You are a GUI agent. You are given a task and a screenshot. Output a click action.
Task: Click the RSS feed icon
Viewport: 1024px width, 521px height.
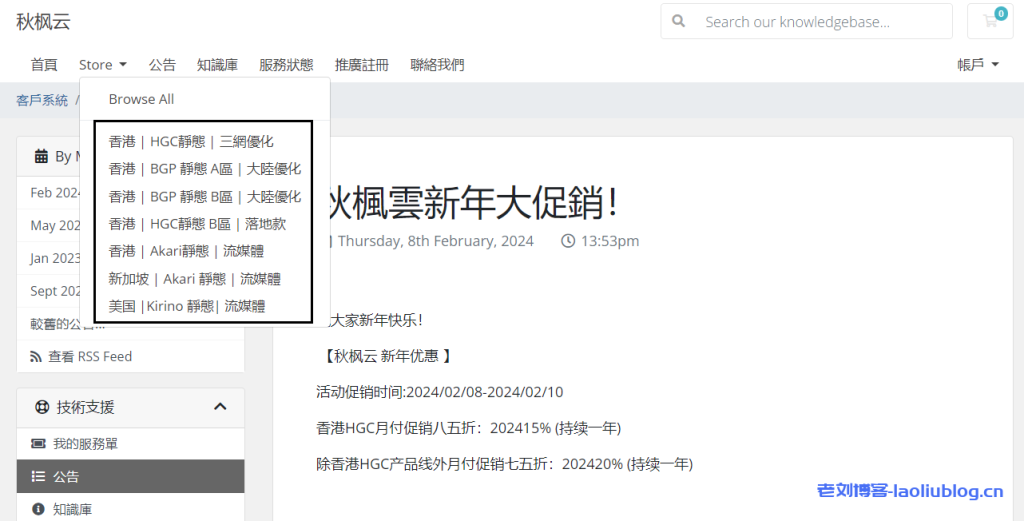(x=37, y=356)
